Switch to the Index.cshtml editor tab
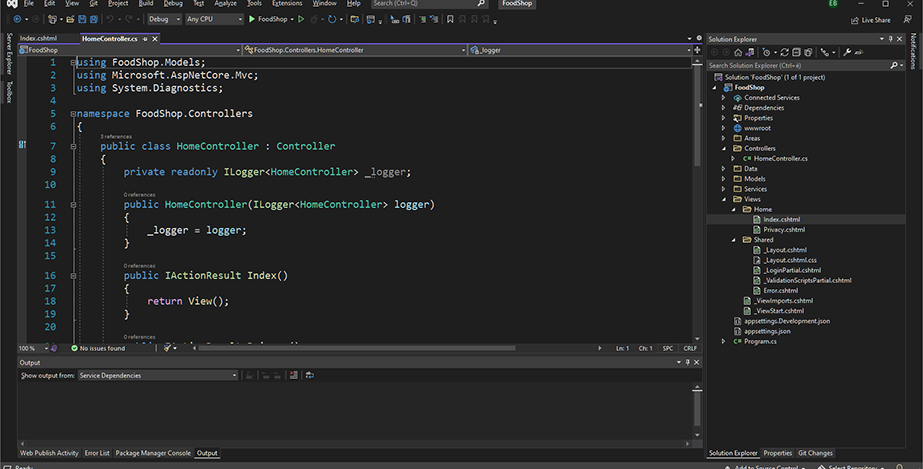Viewport: 923px width, 469px height. [39, 38]
